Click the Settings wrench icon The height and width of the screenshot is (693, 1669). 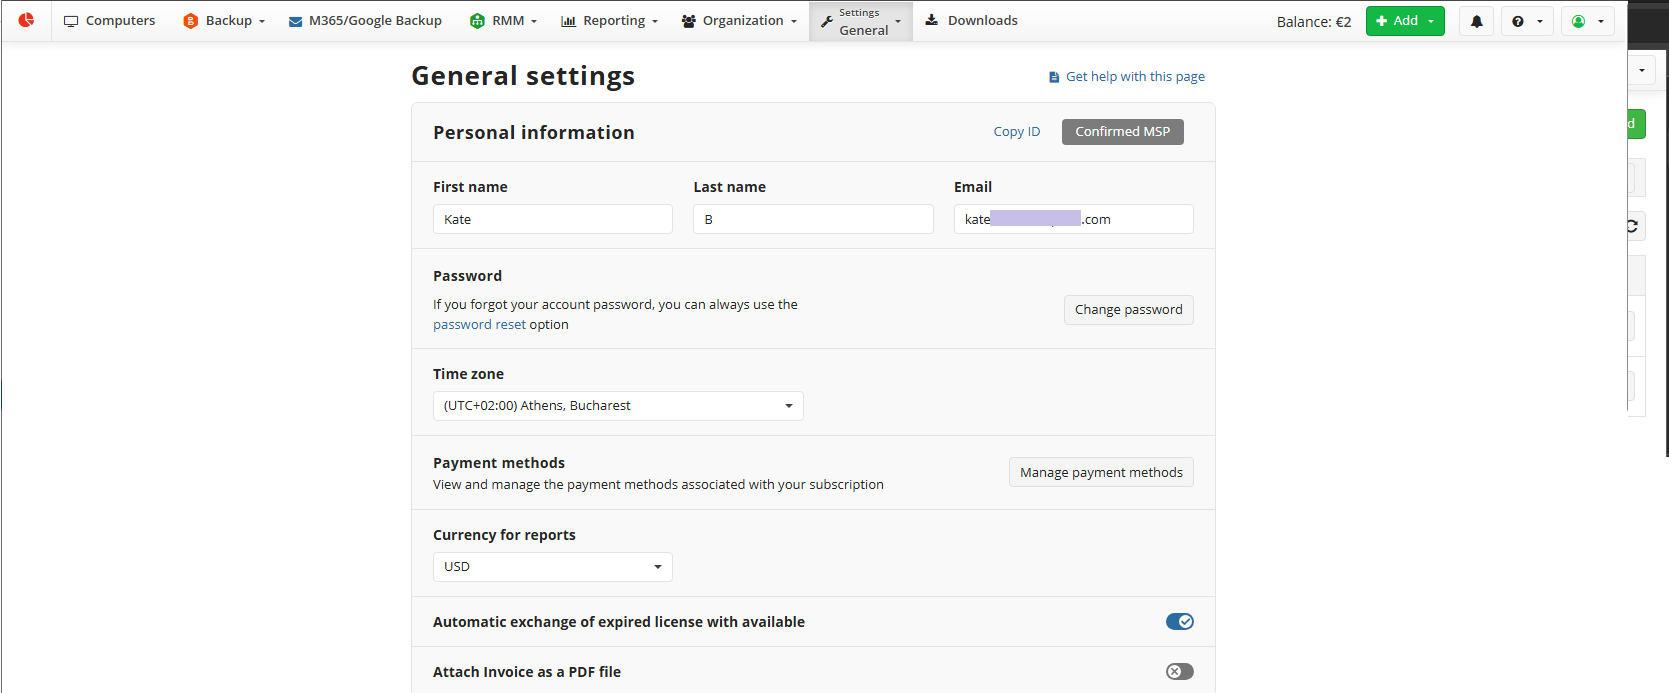pos(827,21)
